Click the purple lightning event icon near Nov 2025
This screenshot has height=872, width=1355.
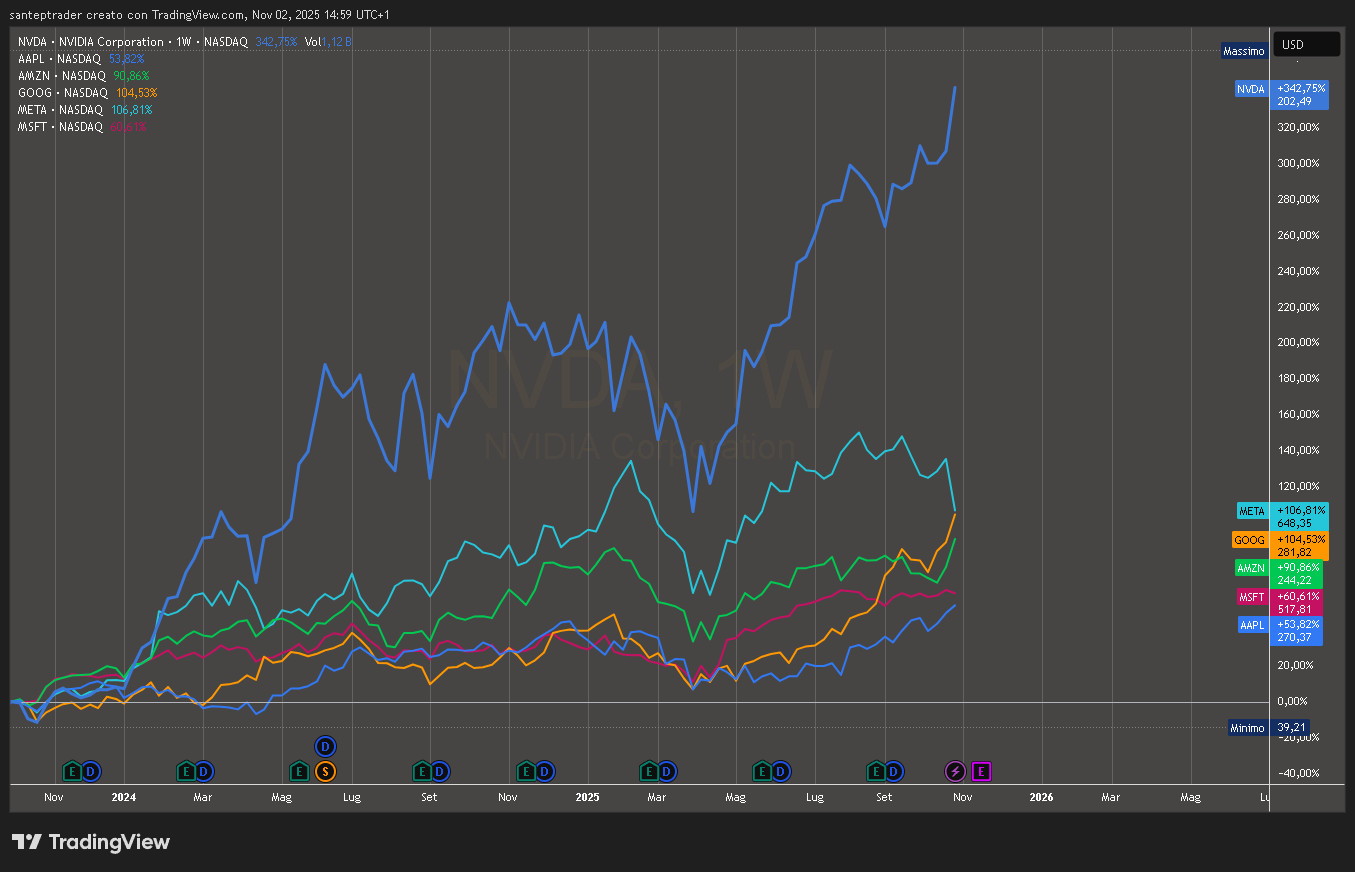pyautogui.click(x=954, y=771)
